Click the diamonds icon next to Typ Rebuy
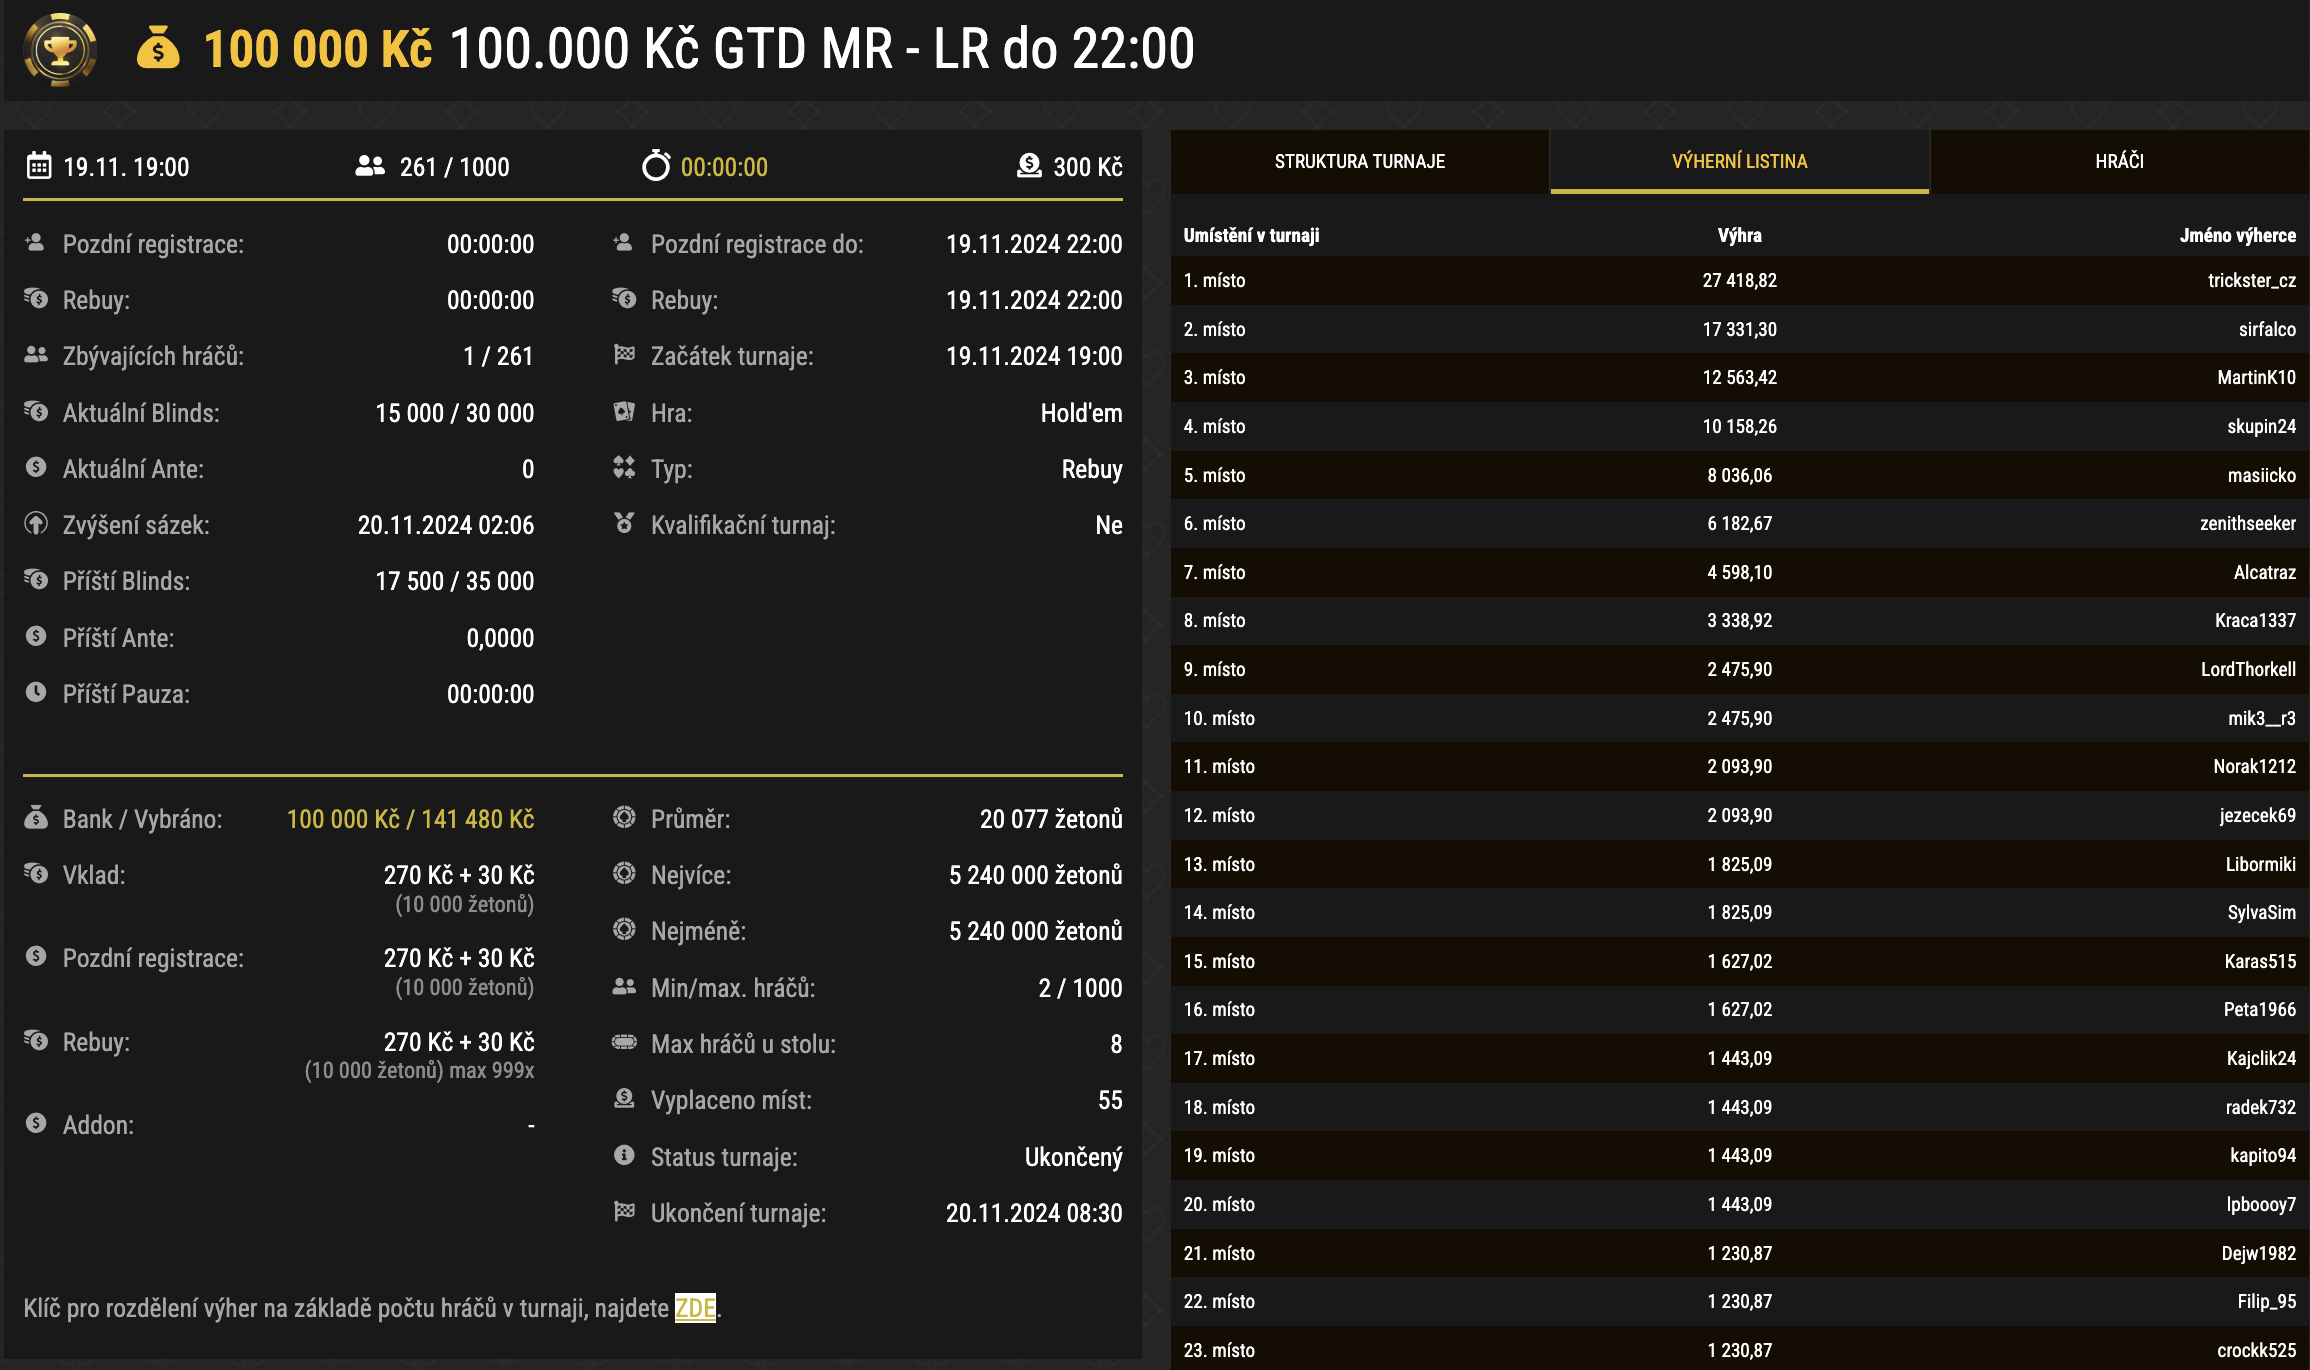 pyautogui.click(x=624, y=468)
